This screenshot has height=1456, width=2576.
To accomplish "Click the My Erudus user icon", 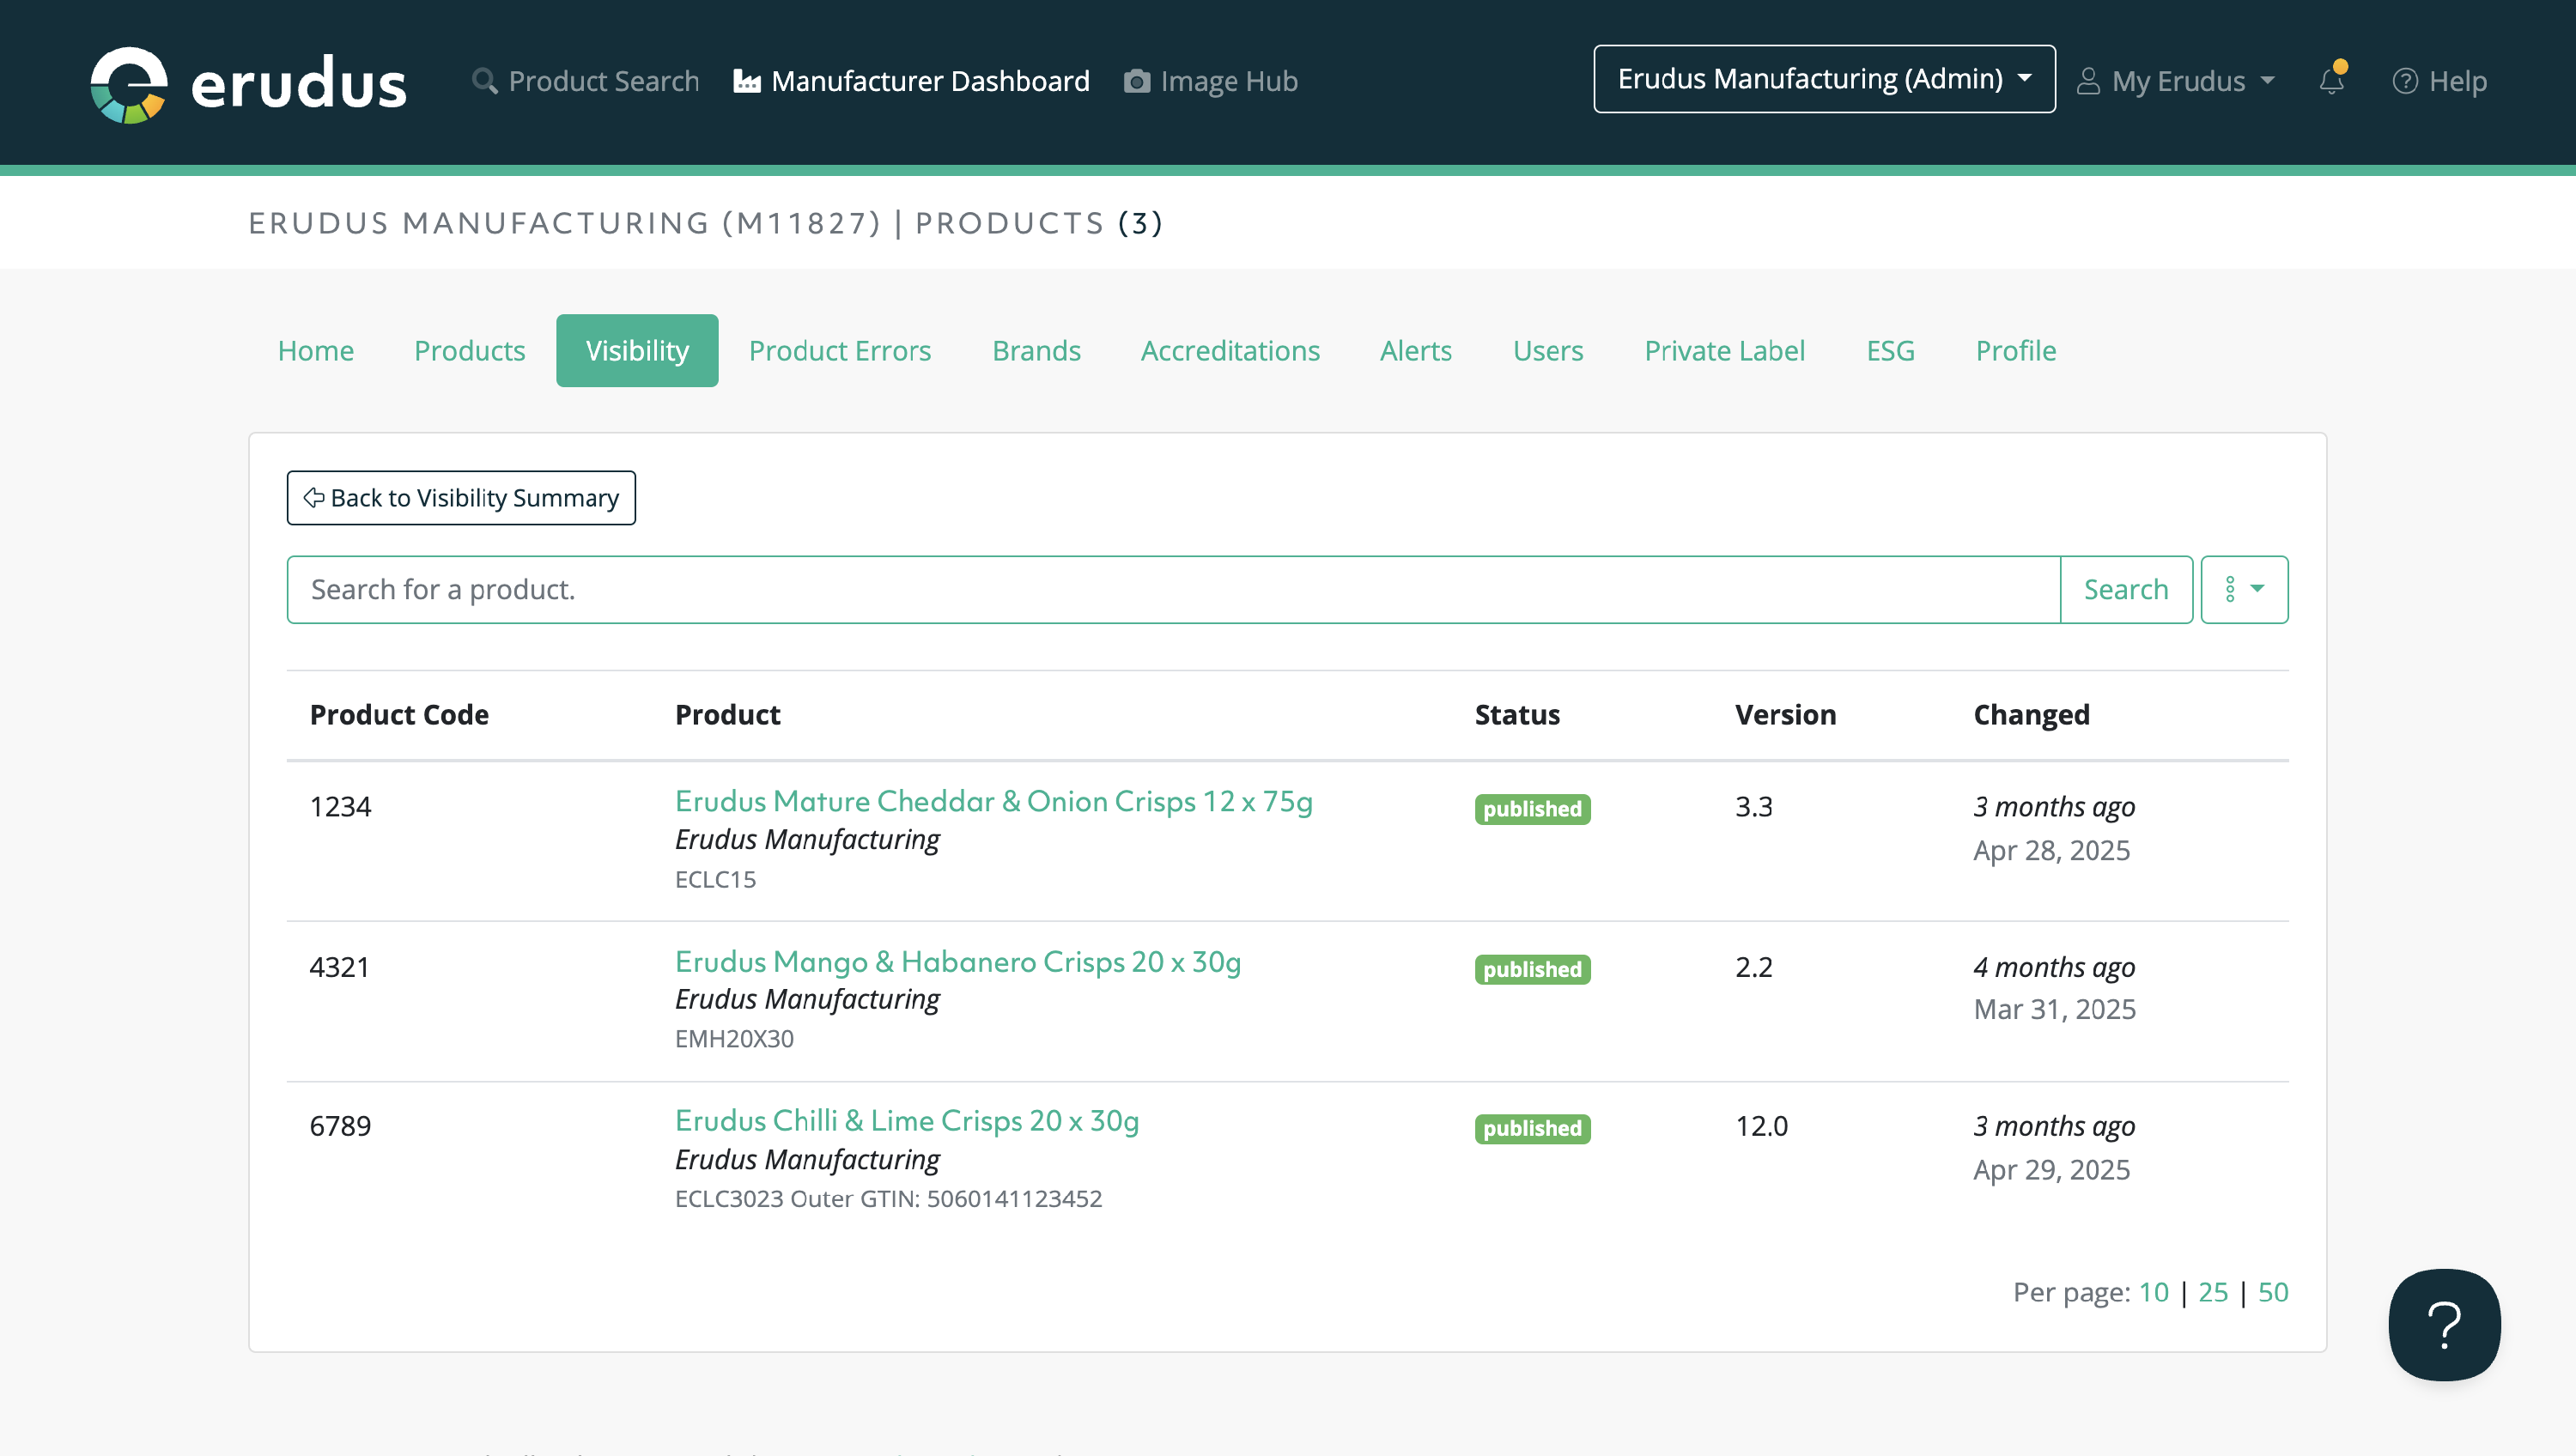I will click(2088, 81).
